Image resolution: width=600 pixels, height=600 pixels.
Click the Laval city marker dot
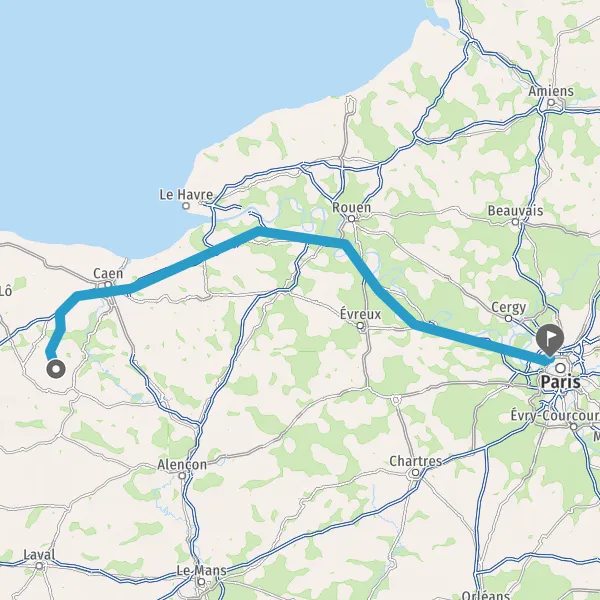(39, 566)
